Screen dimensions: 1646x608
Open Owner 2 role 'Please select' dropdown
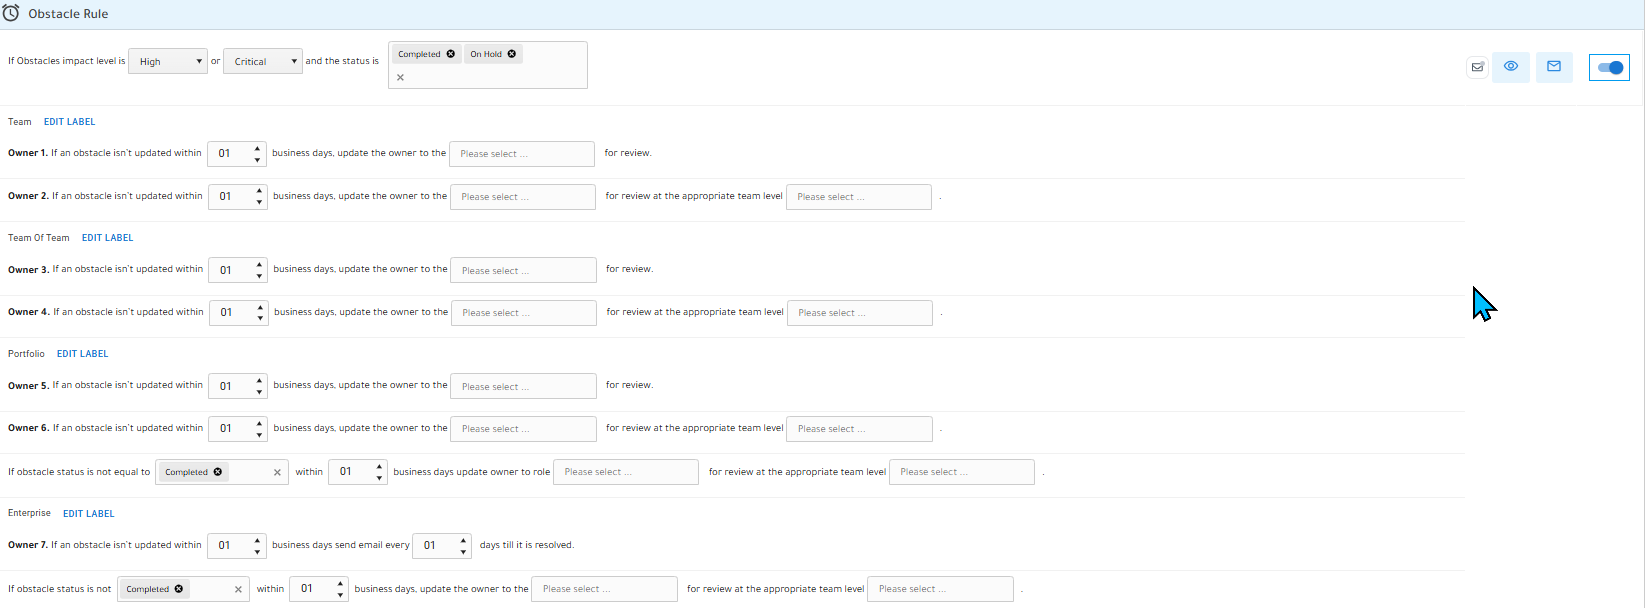pos(523,197)
